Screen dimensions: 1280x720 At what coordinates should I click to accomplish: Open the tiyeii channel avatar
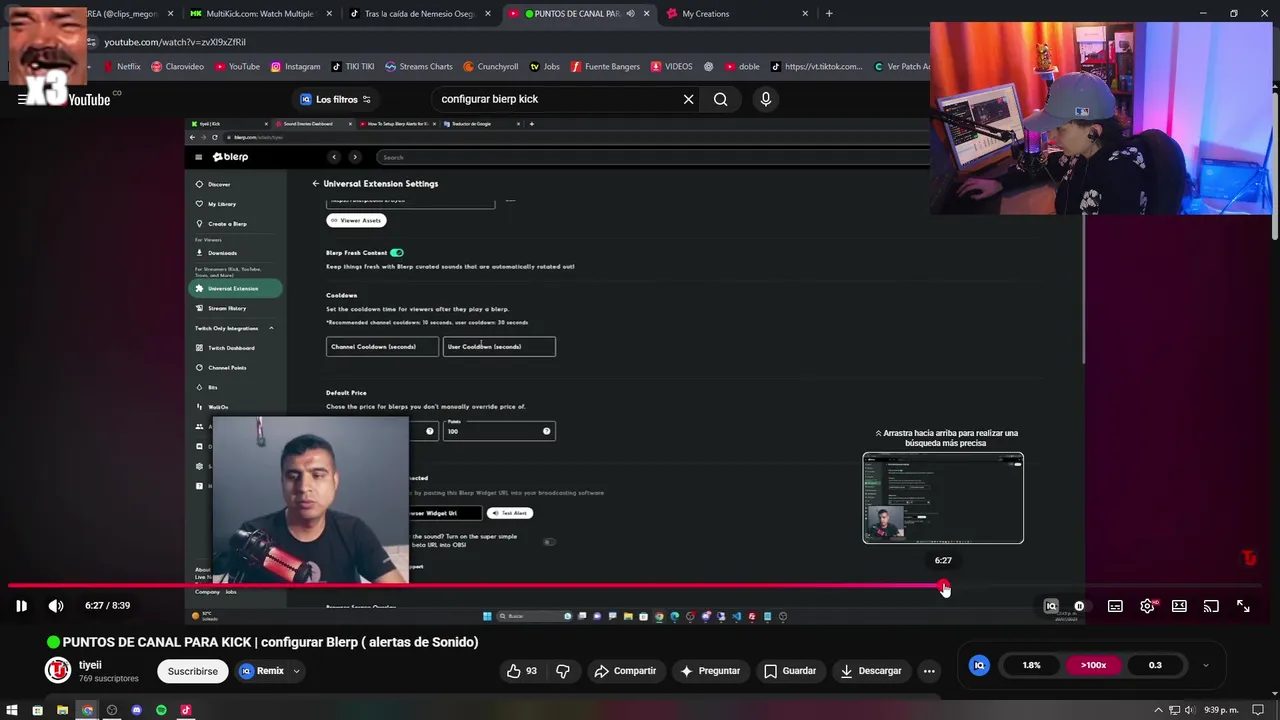pyautogui.click(x=58, y=670)
